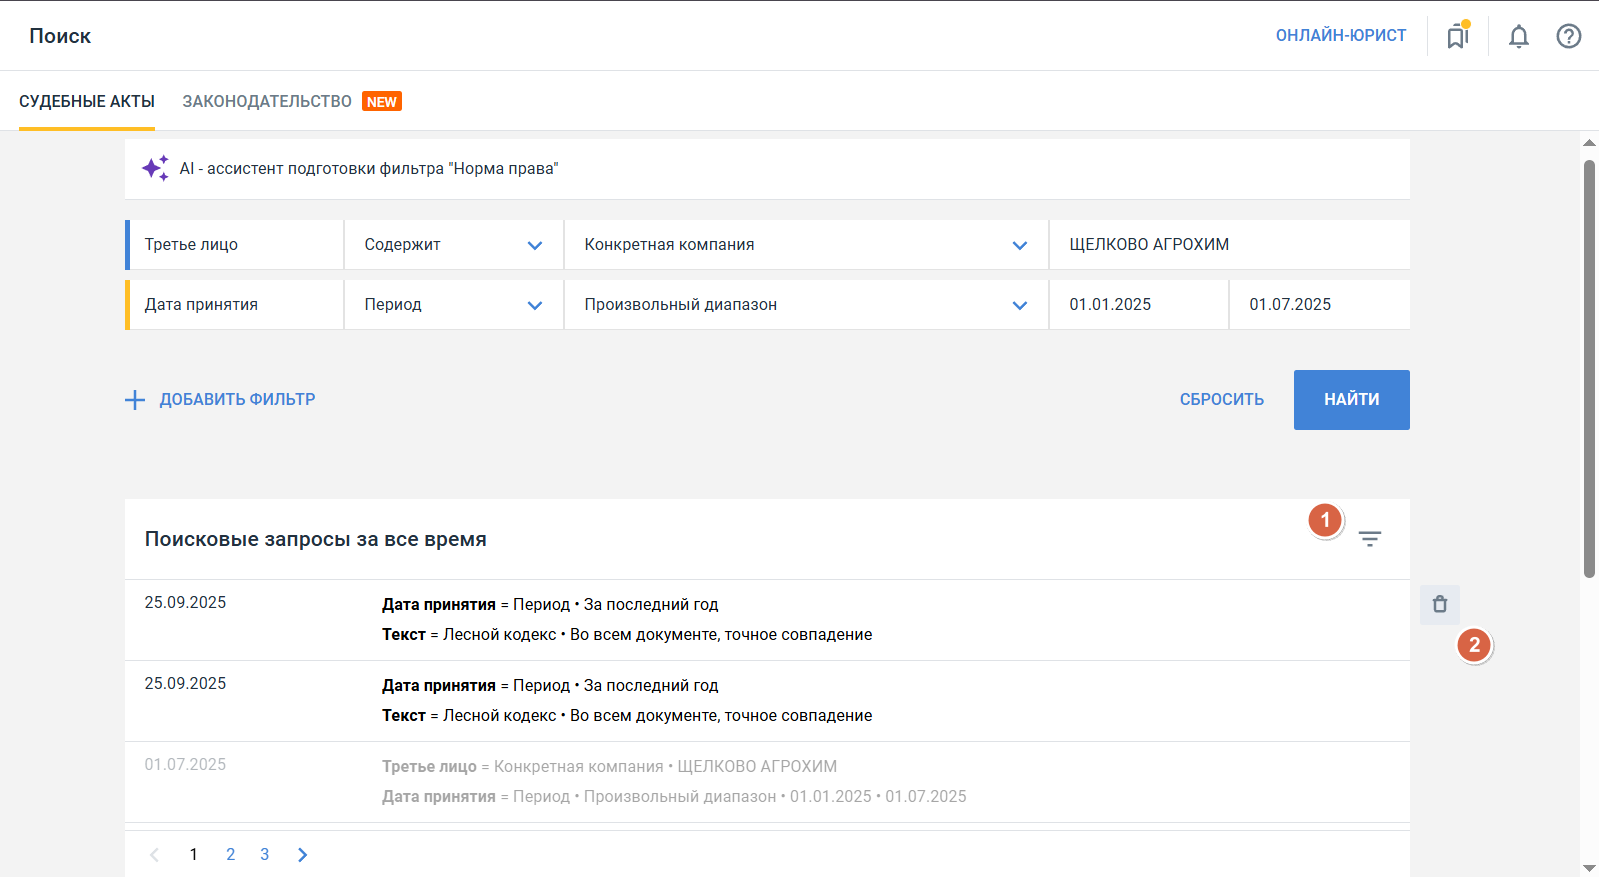Click the notifications bell icon

click(x=1518, y=37)
